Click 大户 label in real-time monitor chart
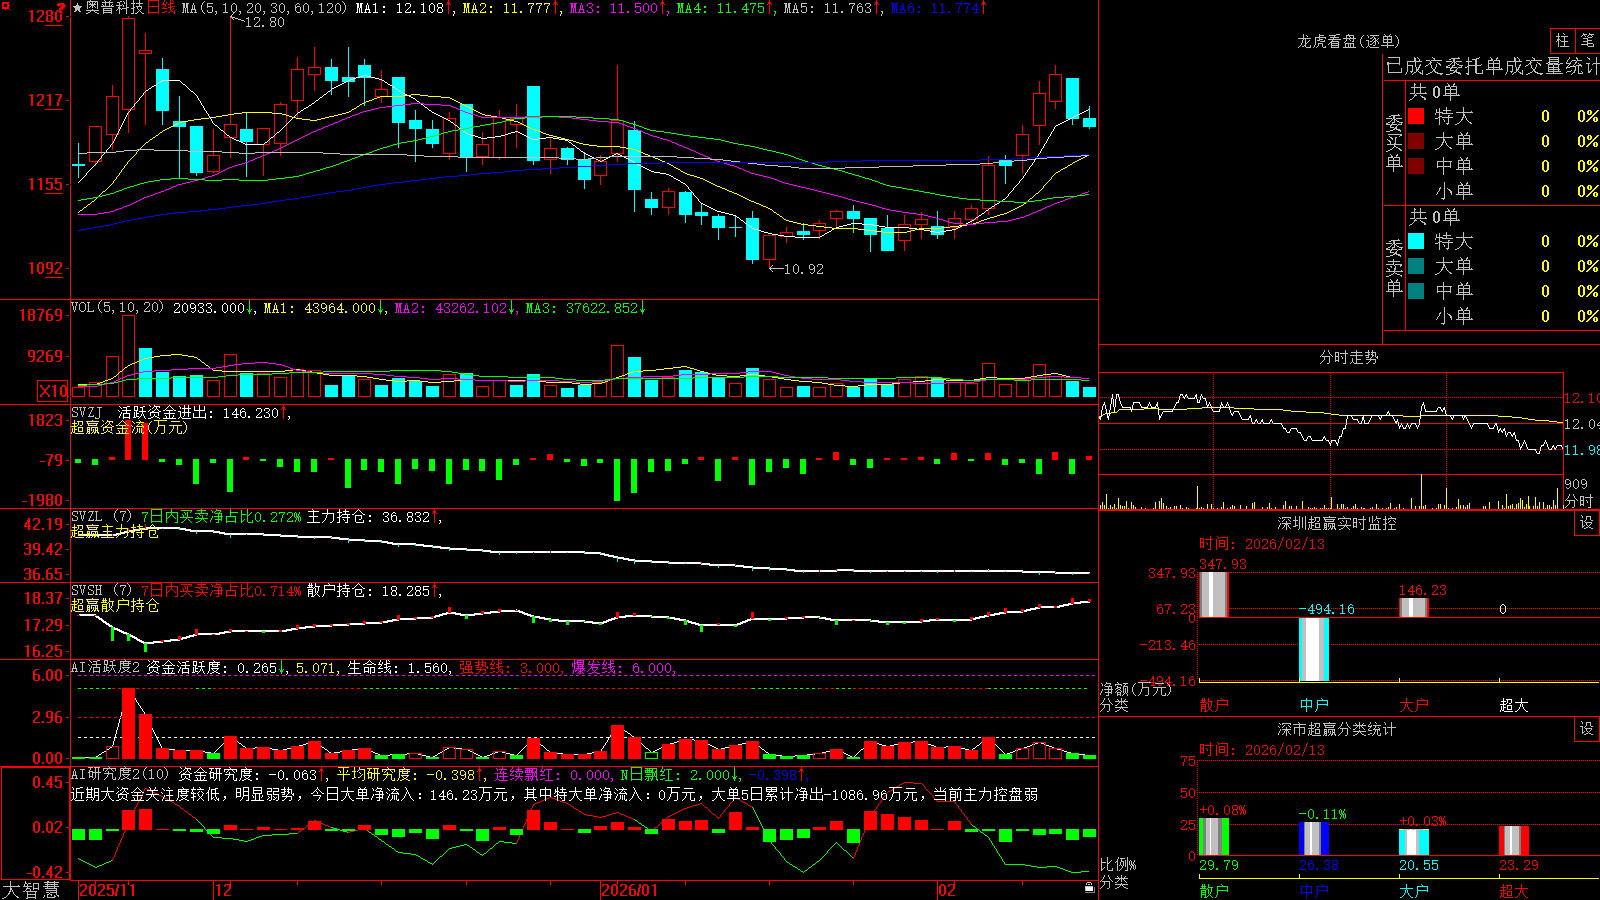 point(1414,705)
